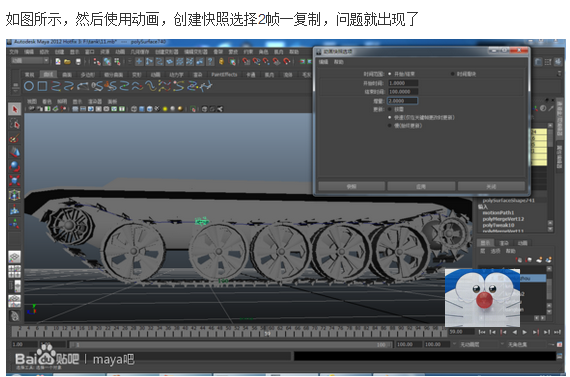Image resolution: width=570 pixels, height=377 pixels.
Task: Click the 关闭 button in the dialog
Action: pyautogui.click(x=491, y=187)
